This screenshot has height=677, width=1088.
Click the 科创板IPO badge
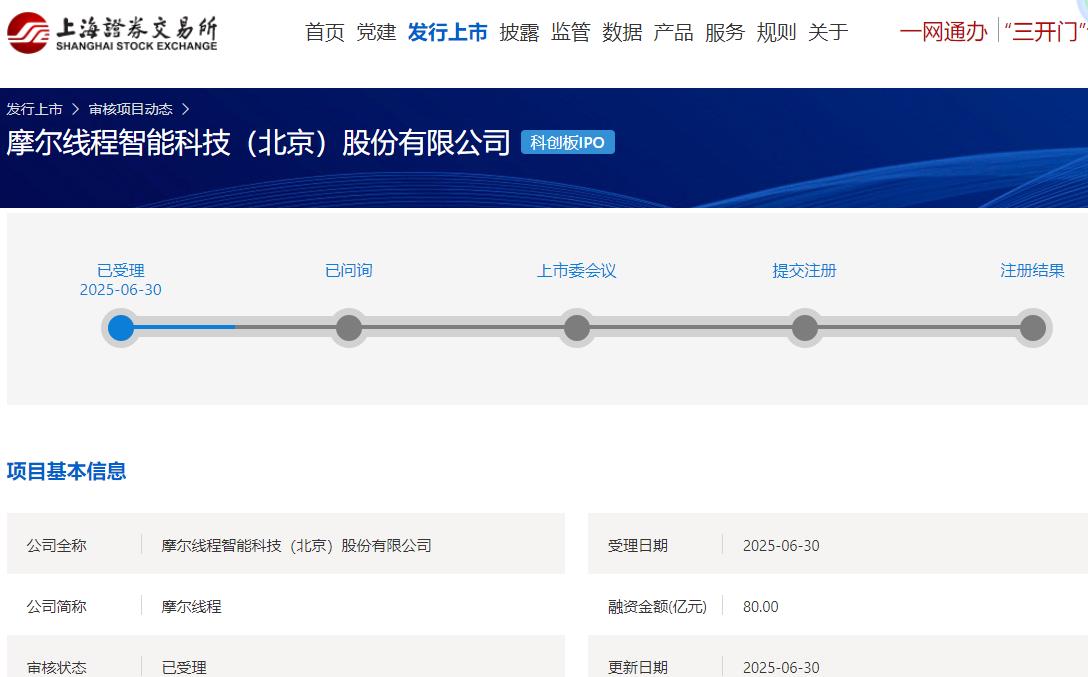568,142
